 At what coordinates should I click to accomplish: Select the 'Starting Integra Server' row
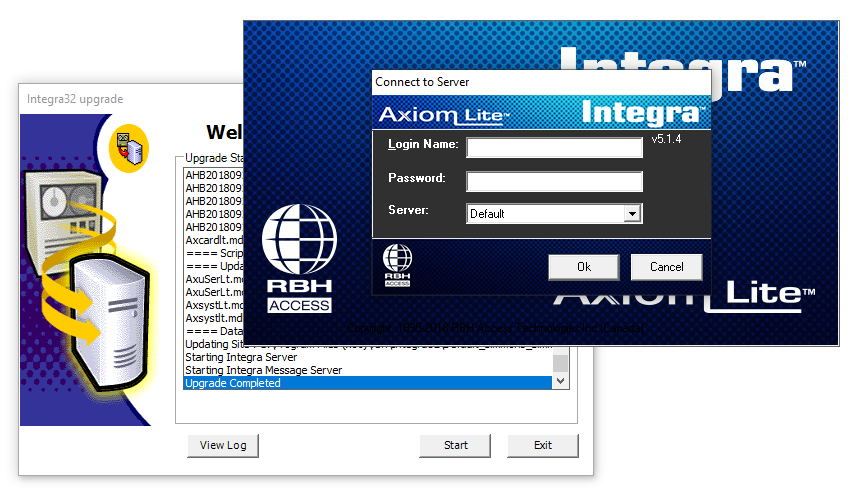click(368, 357)
